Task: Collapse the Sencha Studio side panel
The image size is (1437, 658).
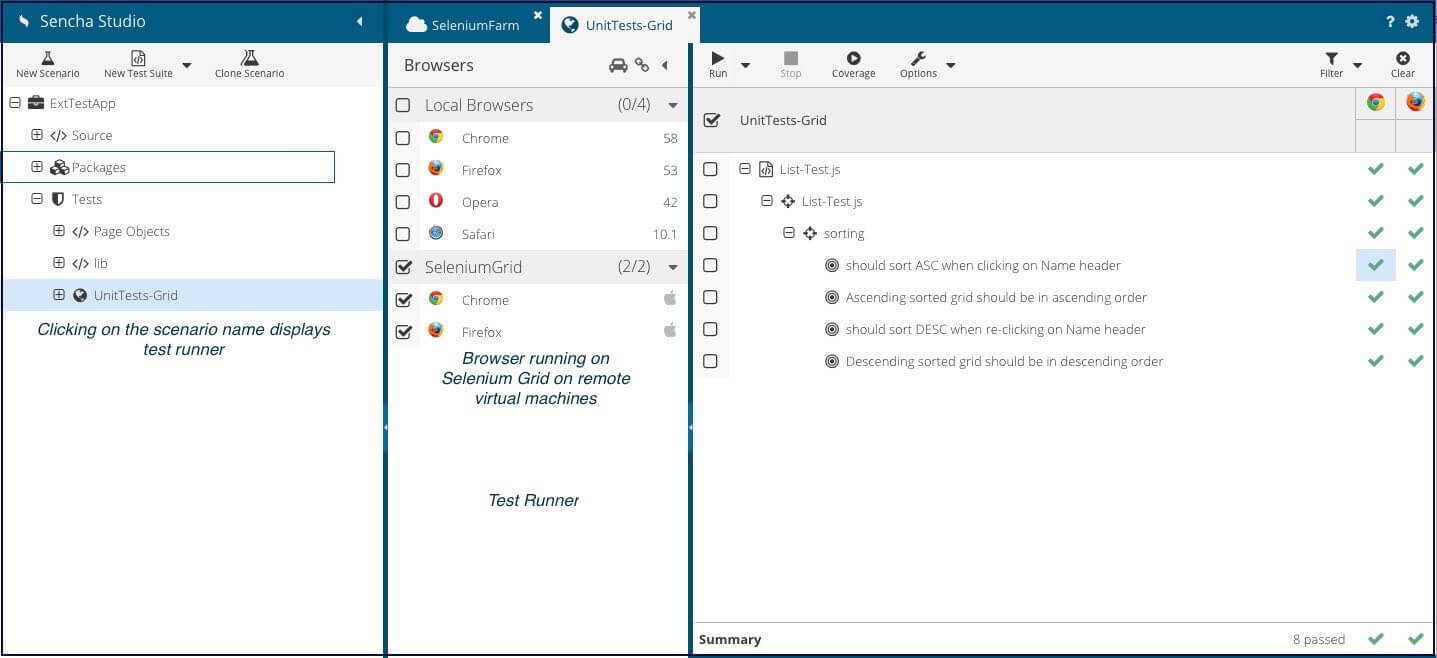Action: 359,21
